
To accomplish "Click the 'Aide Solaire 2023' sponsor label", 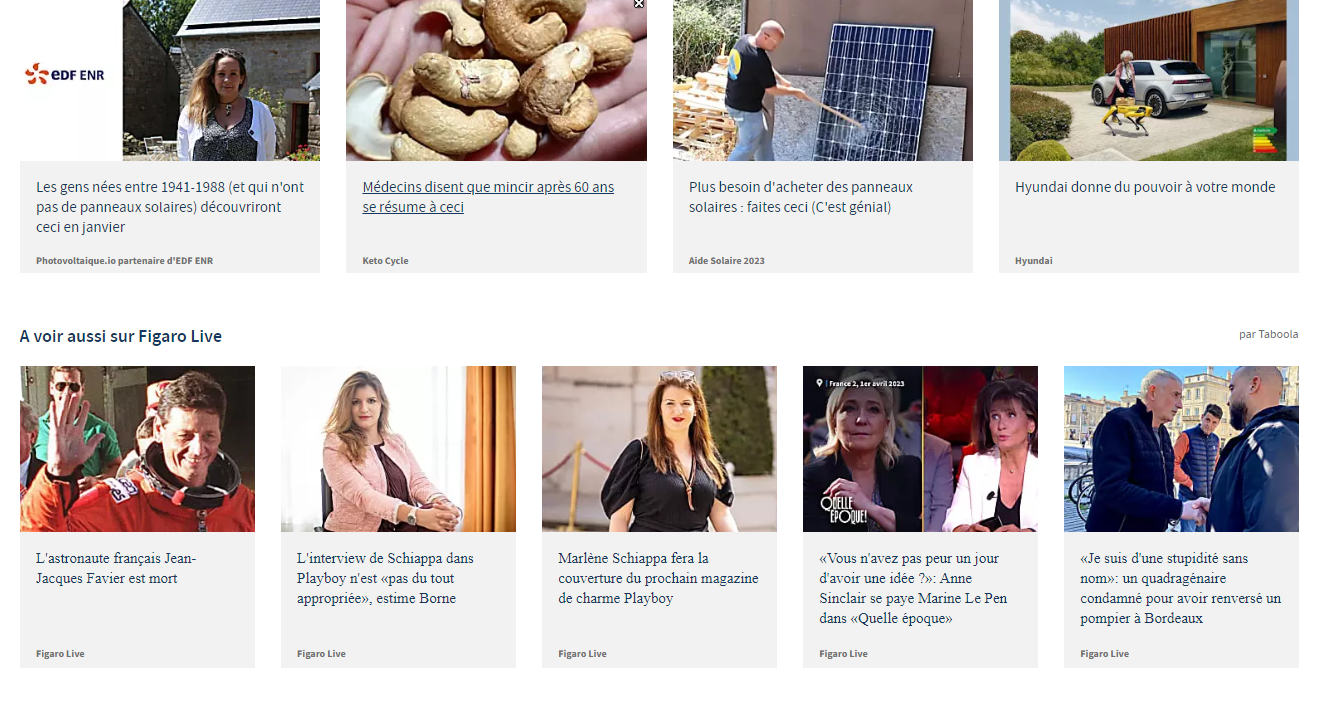I will 727,261.
